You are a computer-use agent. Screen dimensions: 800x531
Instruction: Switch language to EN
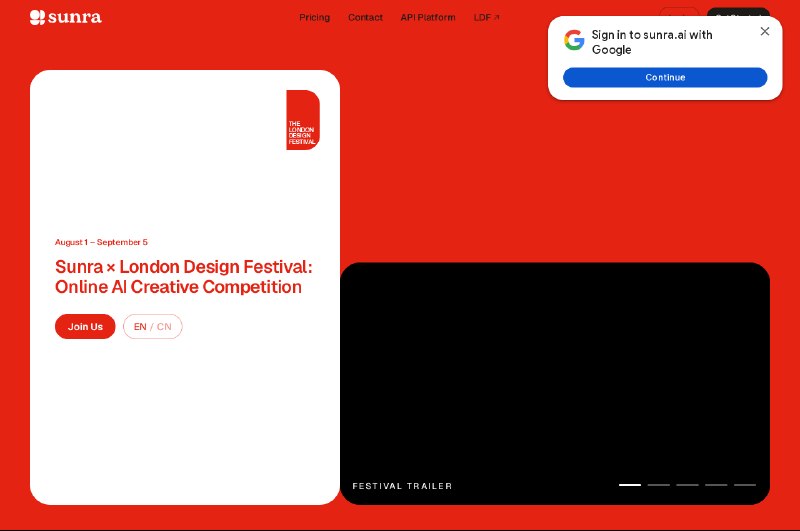coord(140,326)
